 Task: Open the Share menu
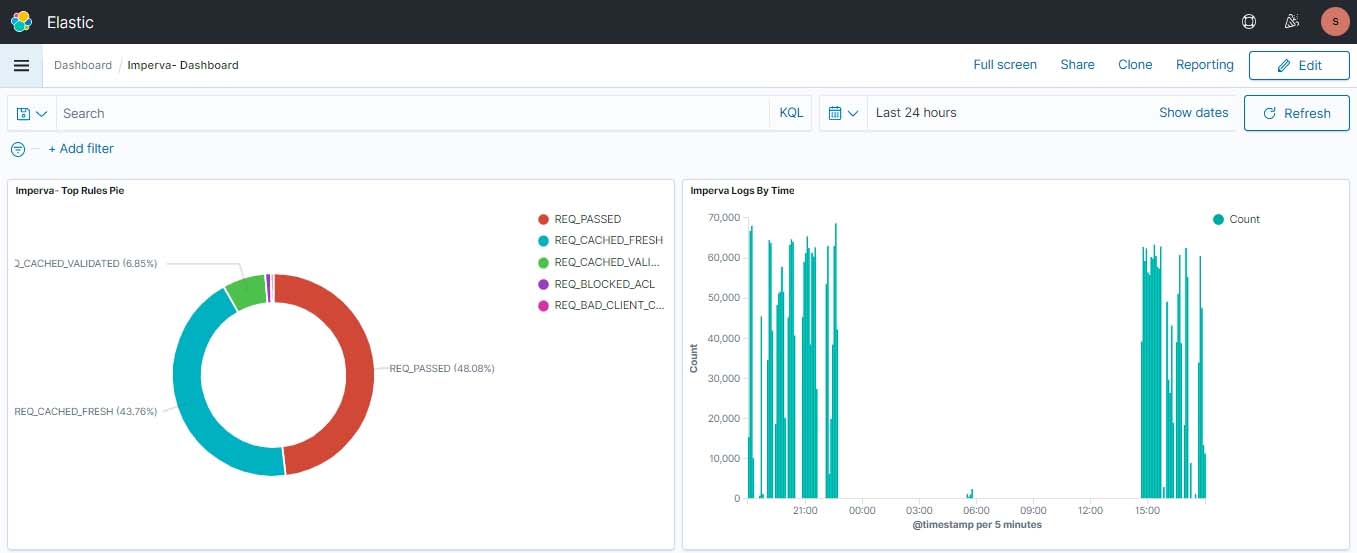pos(1077,65)
